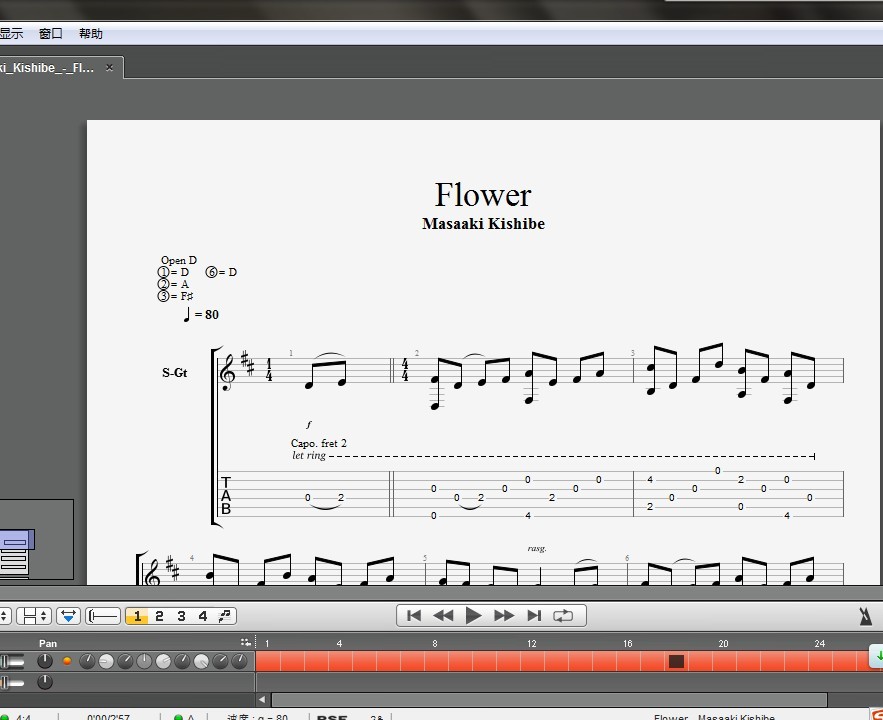Click the treble clef in first system

(x=228, y=371)
